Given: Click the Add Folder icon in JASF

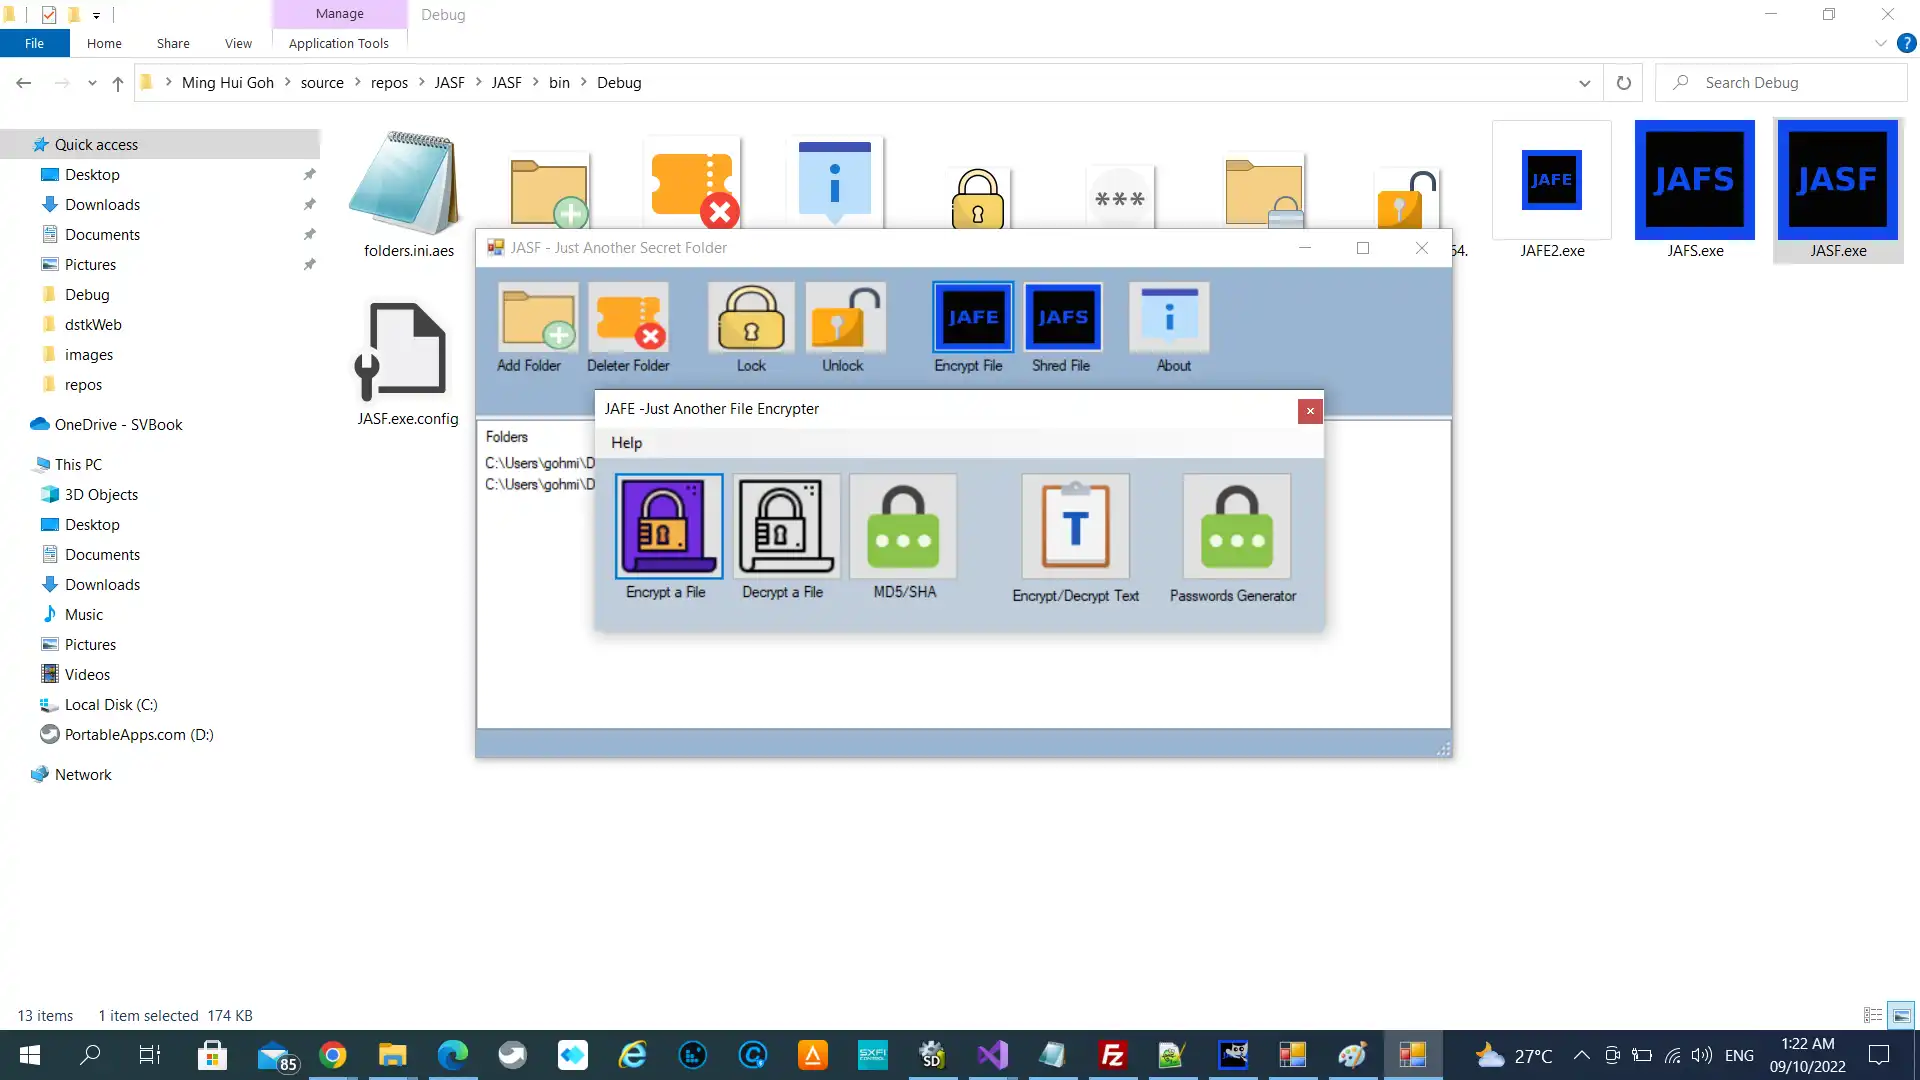Looking at the screenshot, I should [x=529, y=324].
